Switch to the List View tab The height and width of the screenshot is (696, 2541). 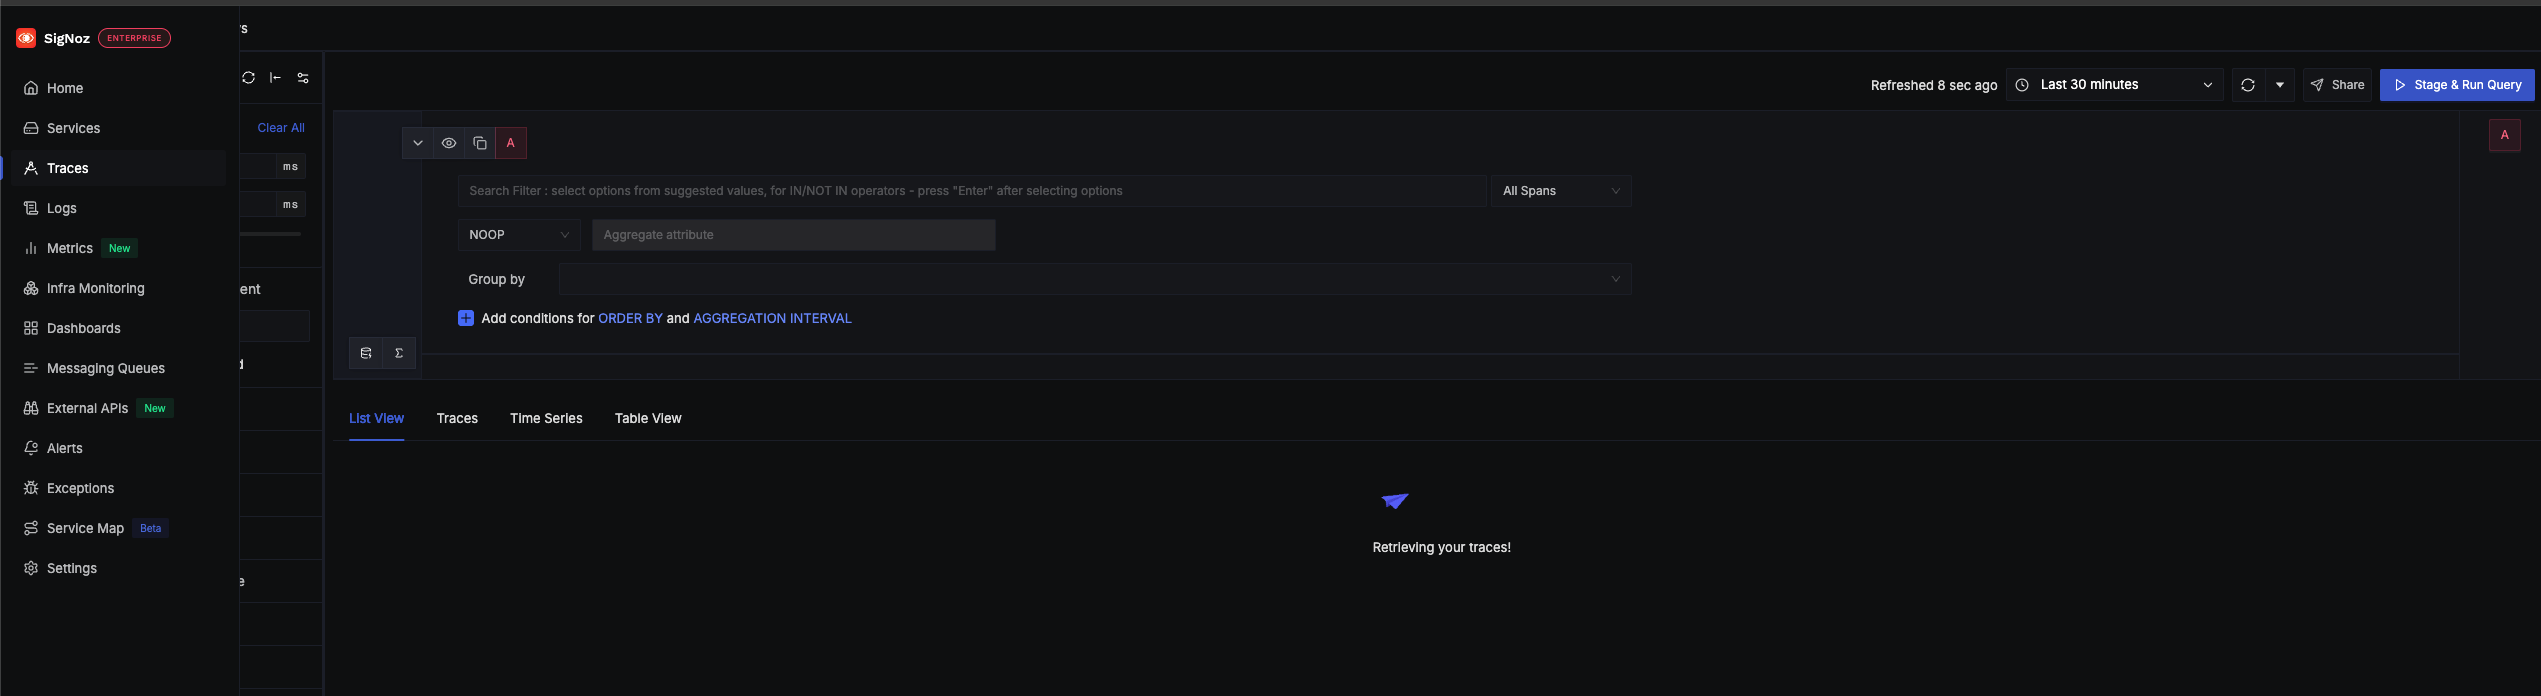click(376, 418)
